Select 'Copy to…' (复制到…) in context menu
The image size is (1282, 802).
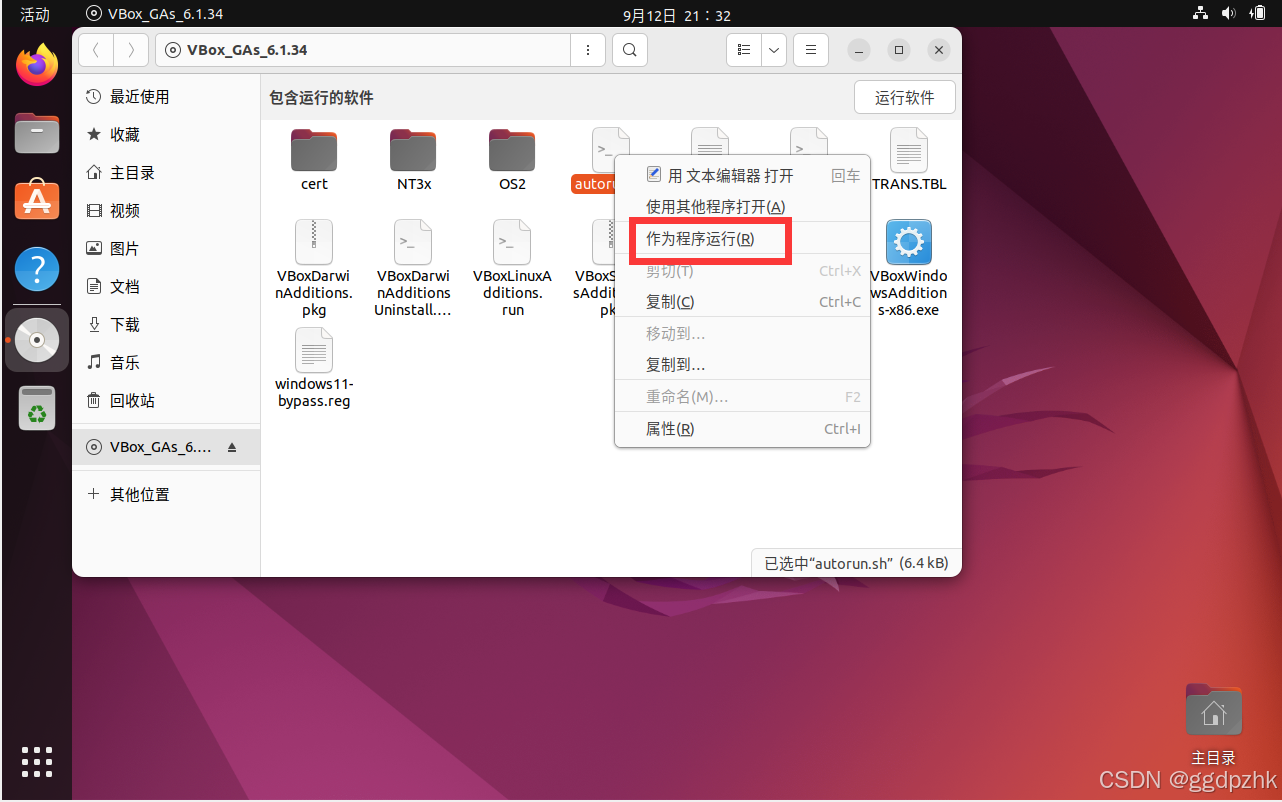742,365
